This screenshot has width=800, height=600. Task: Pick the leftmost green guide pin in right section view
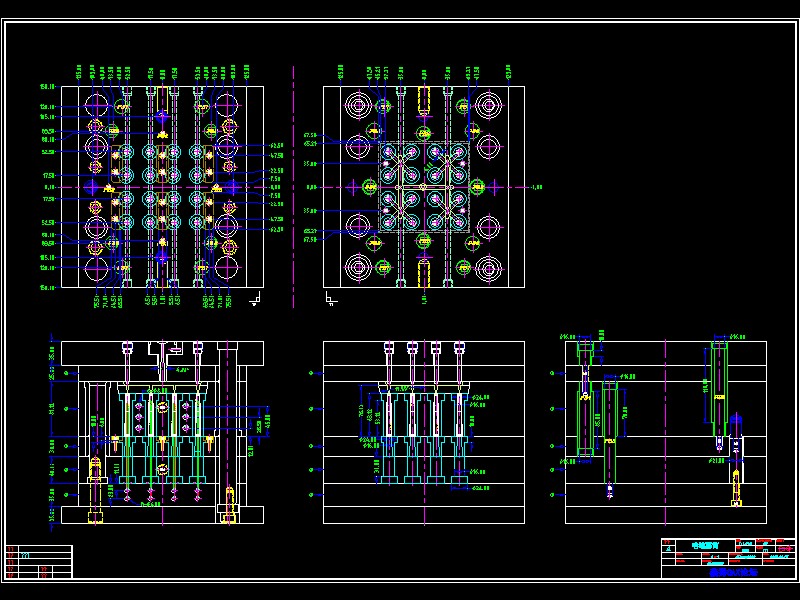pyautogui.click(x=585, y=399)
